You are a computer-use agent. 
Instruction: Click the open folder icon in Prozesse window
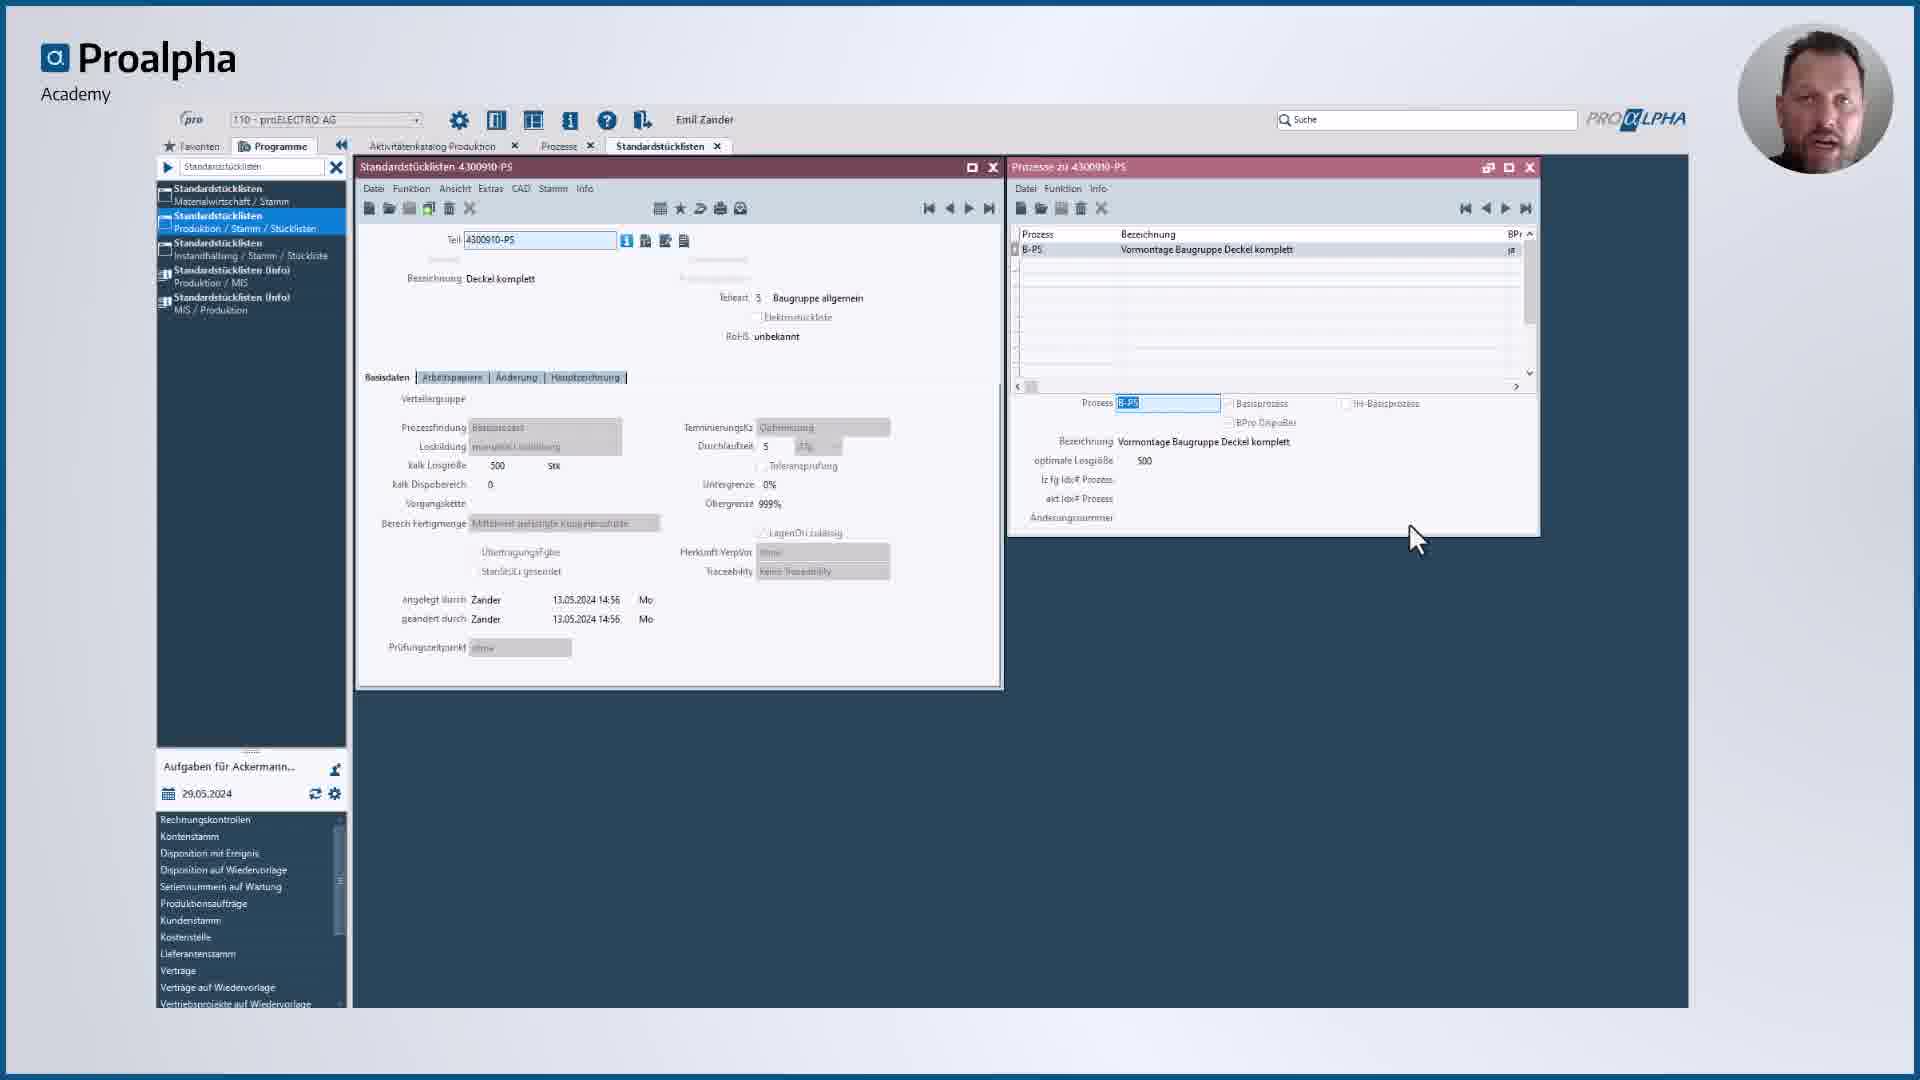click(1041, 208)
